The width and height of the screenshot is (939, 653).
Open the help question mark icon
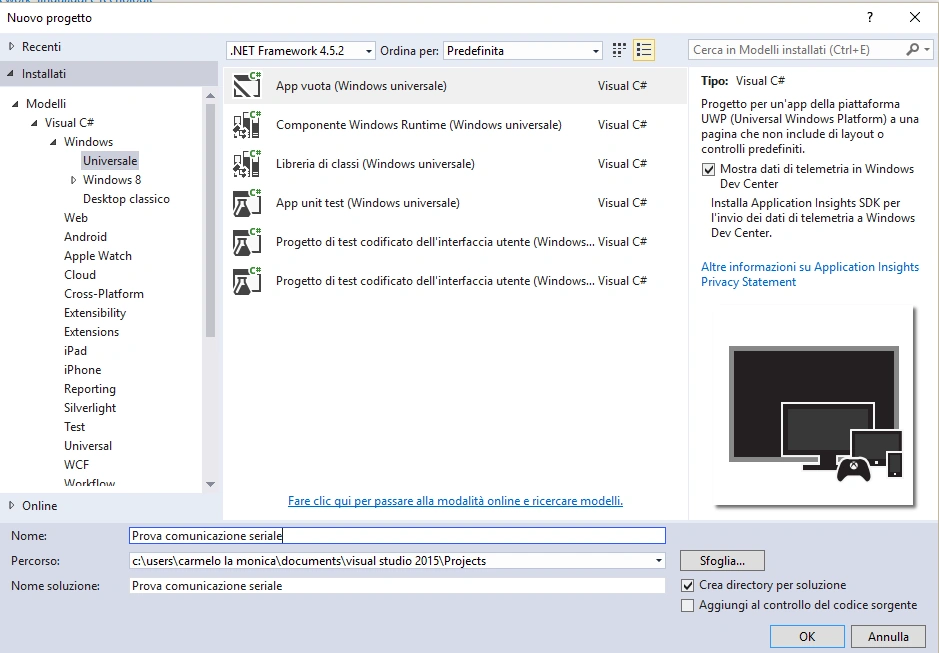click(870, 17)
